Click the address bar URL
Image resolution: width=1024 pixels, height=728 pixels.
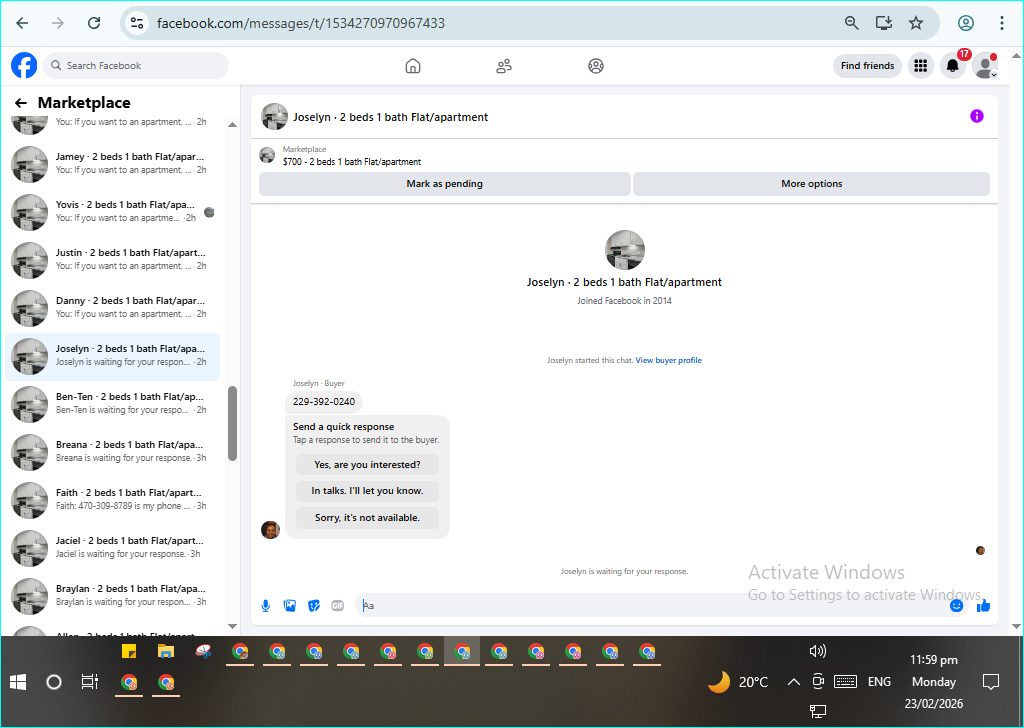(300, 24)
